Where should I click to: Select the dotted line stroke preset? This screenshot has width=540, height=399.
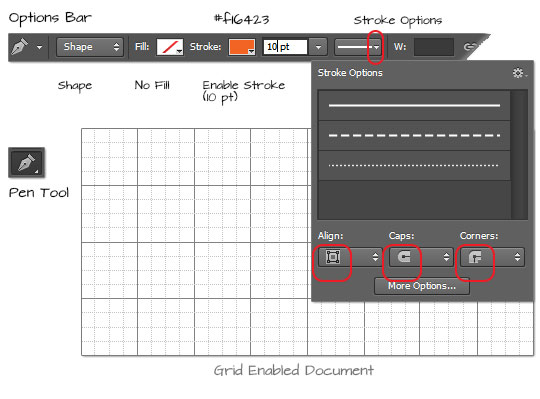pos(414,165)
